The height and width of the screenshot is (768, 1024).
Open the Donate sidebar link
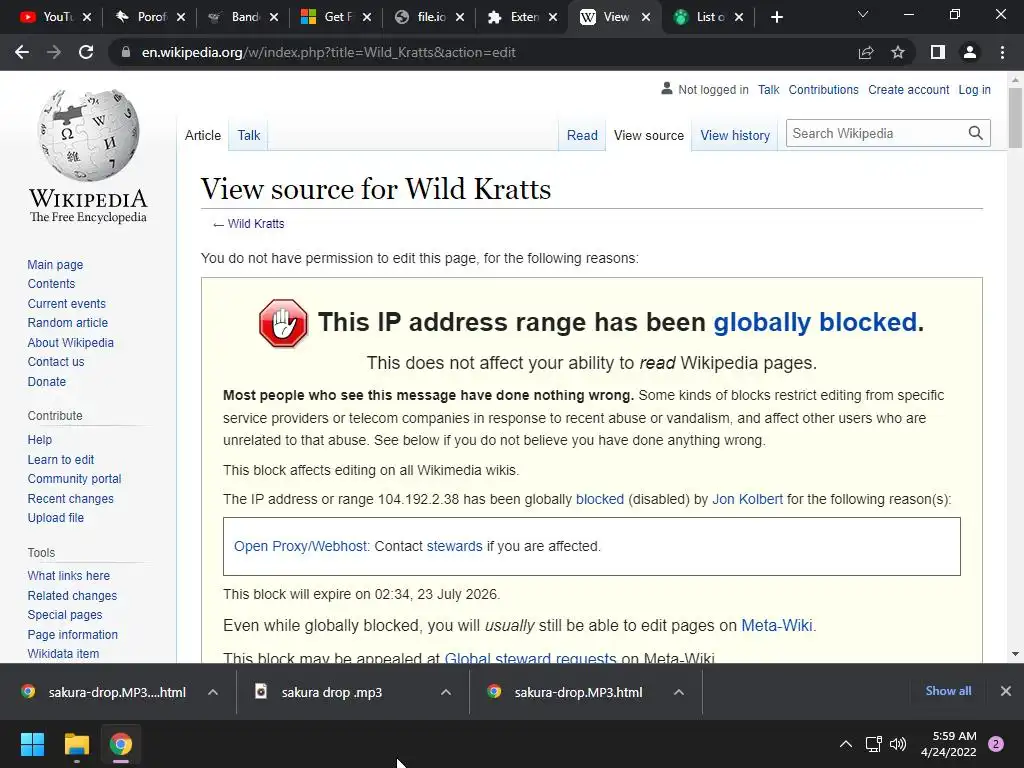pos(46,381)
